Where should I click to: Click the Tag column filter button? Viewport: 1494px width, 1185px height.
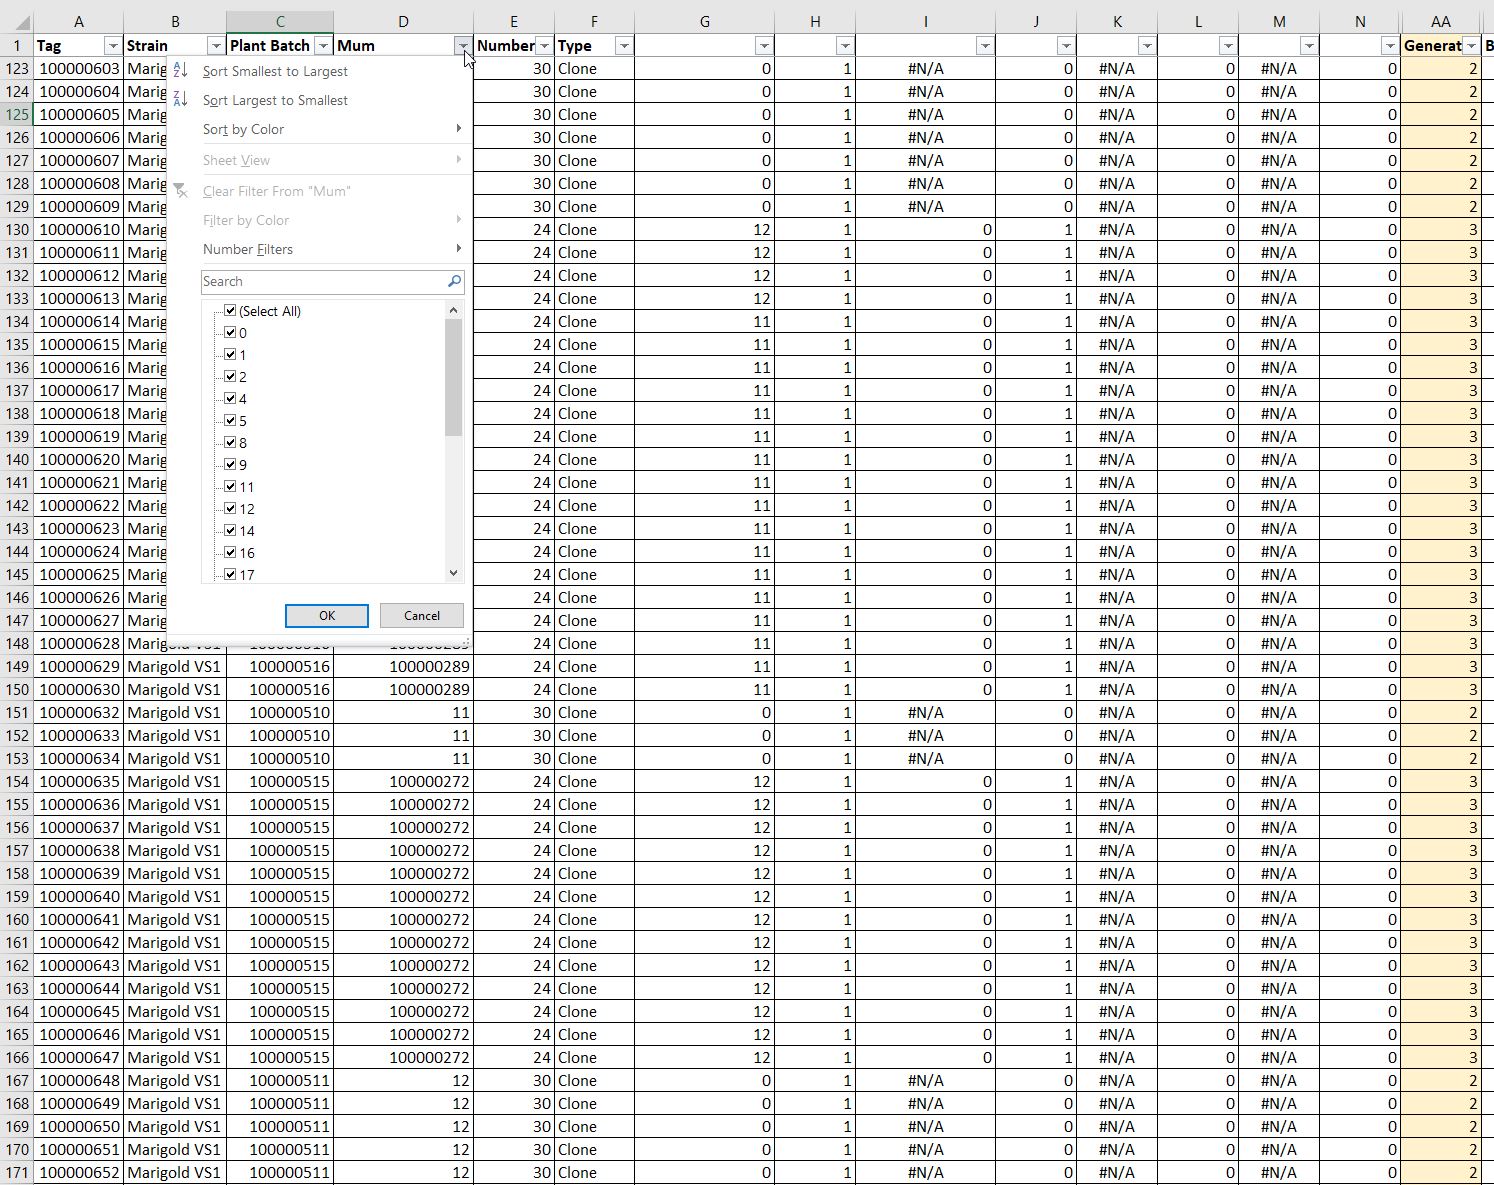(x=112, y=46)
